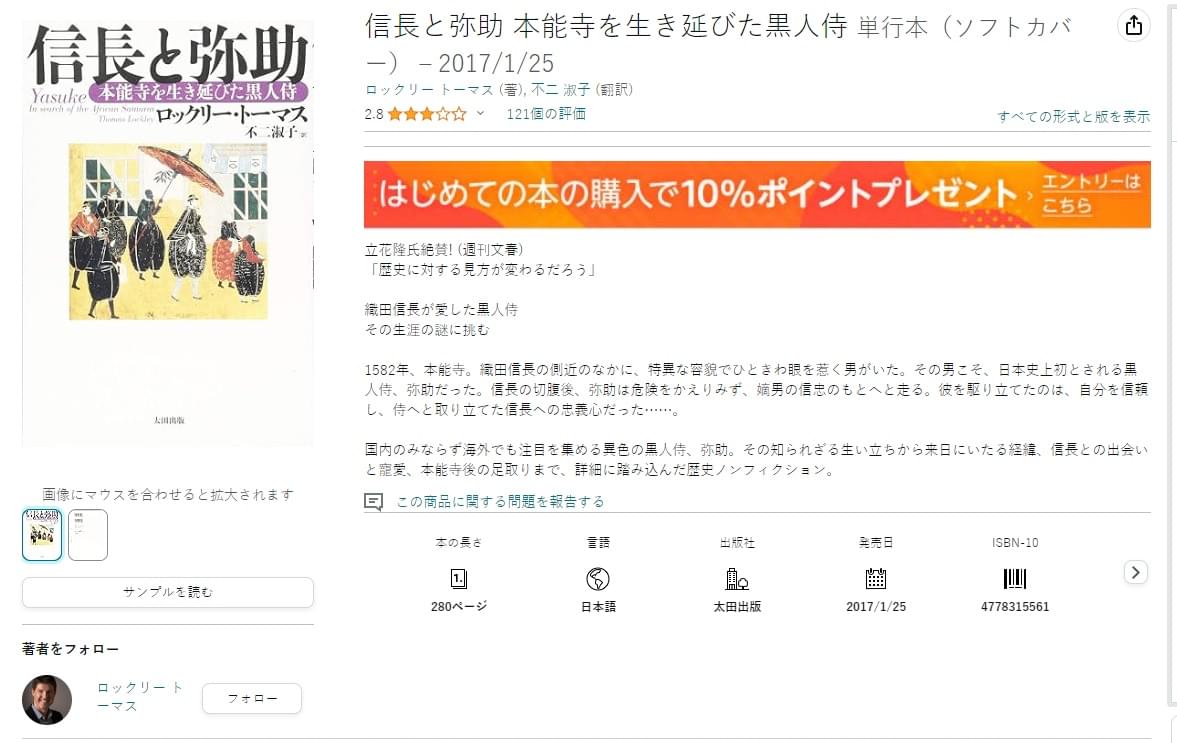Select the second page thumbnail
1177x743 pixels.
[x=88, y=534]
